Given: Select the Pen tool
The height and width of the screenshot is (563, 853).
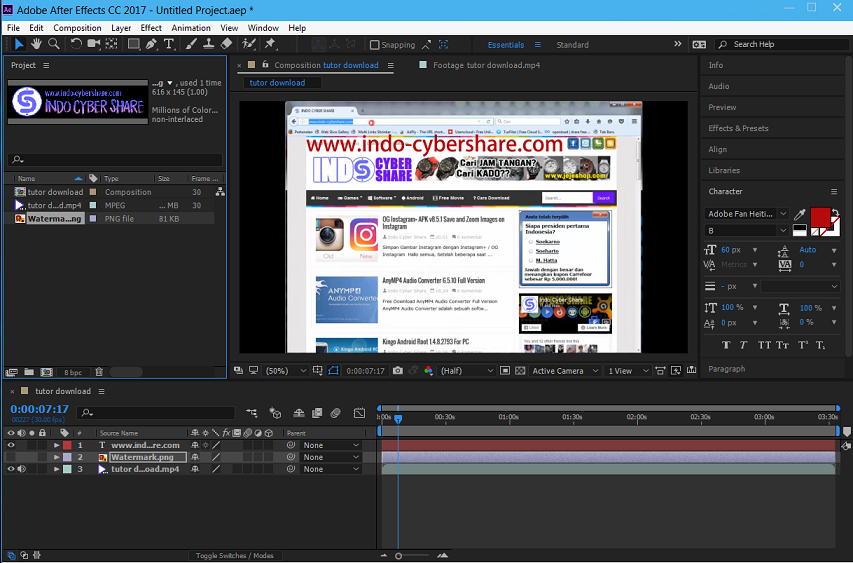Looking at the screenshot, I should pyautogui.click(x=151, y=44).
